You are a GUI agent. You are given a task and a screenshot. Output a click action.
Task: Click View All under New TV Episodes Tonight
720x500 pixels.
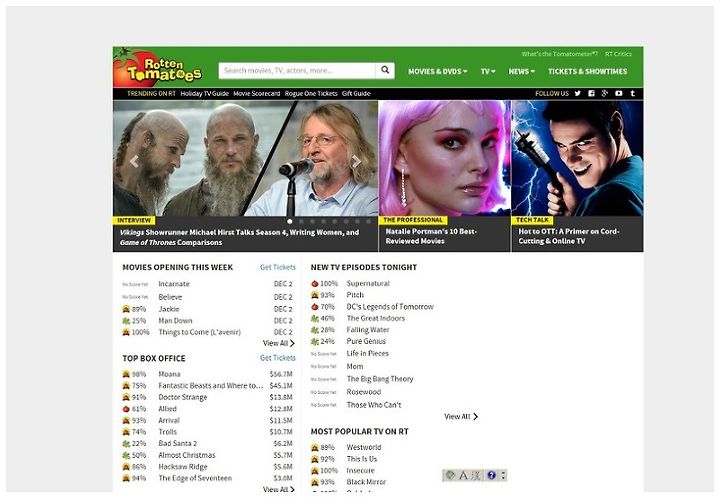(x=461, y=416)
